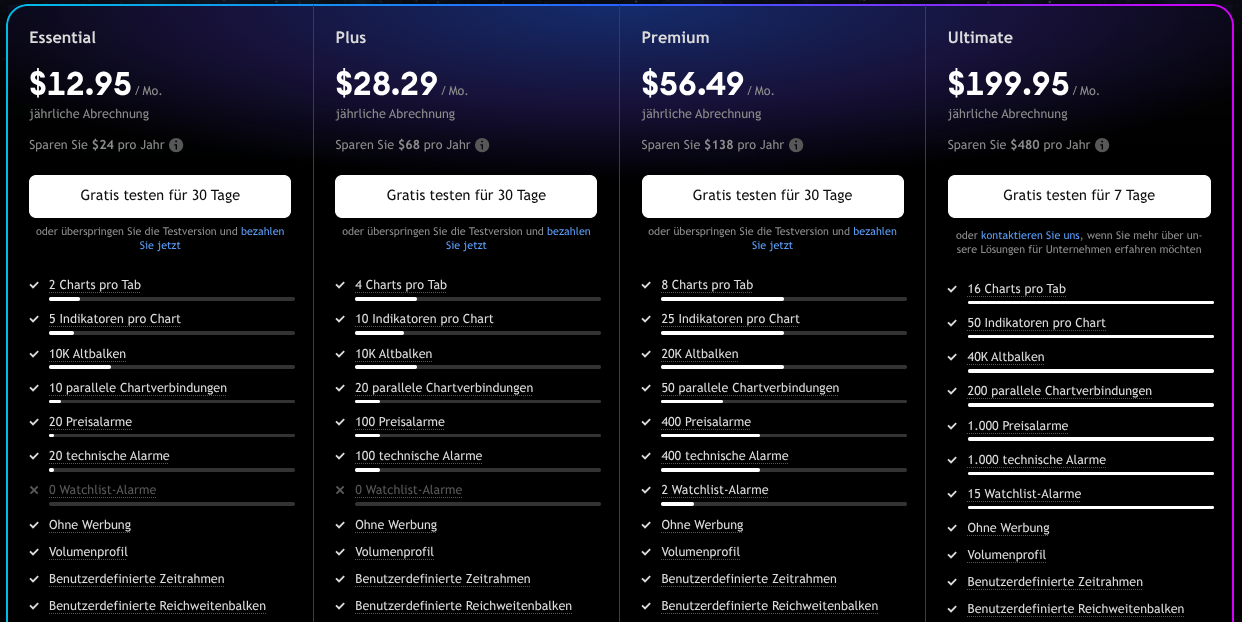Screen dimensions: 1242x622
Task: Click checkmark icon beside Ultimate Ohne Werbung
Action: (x=953, y=528)
